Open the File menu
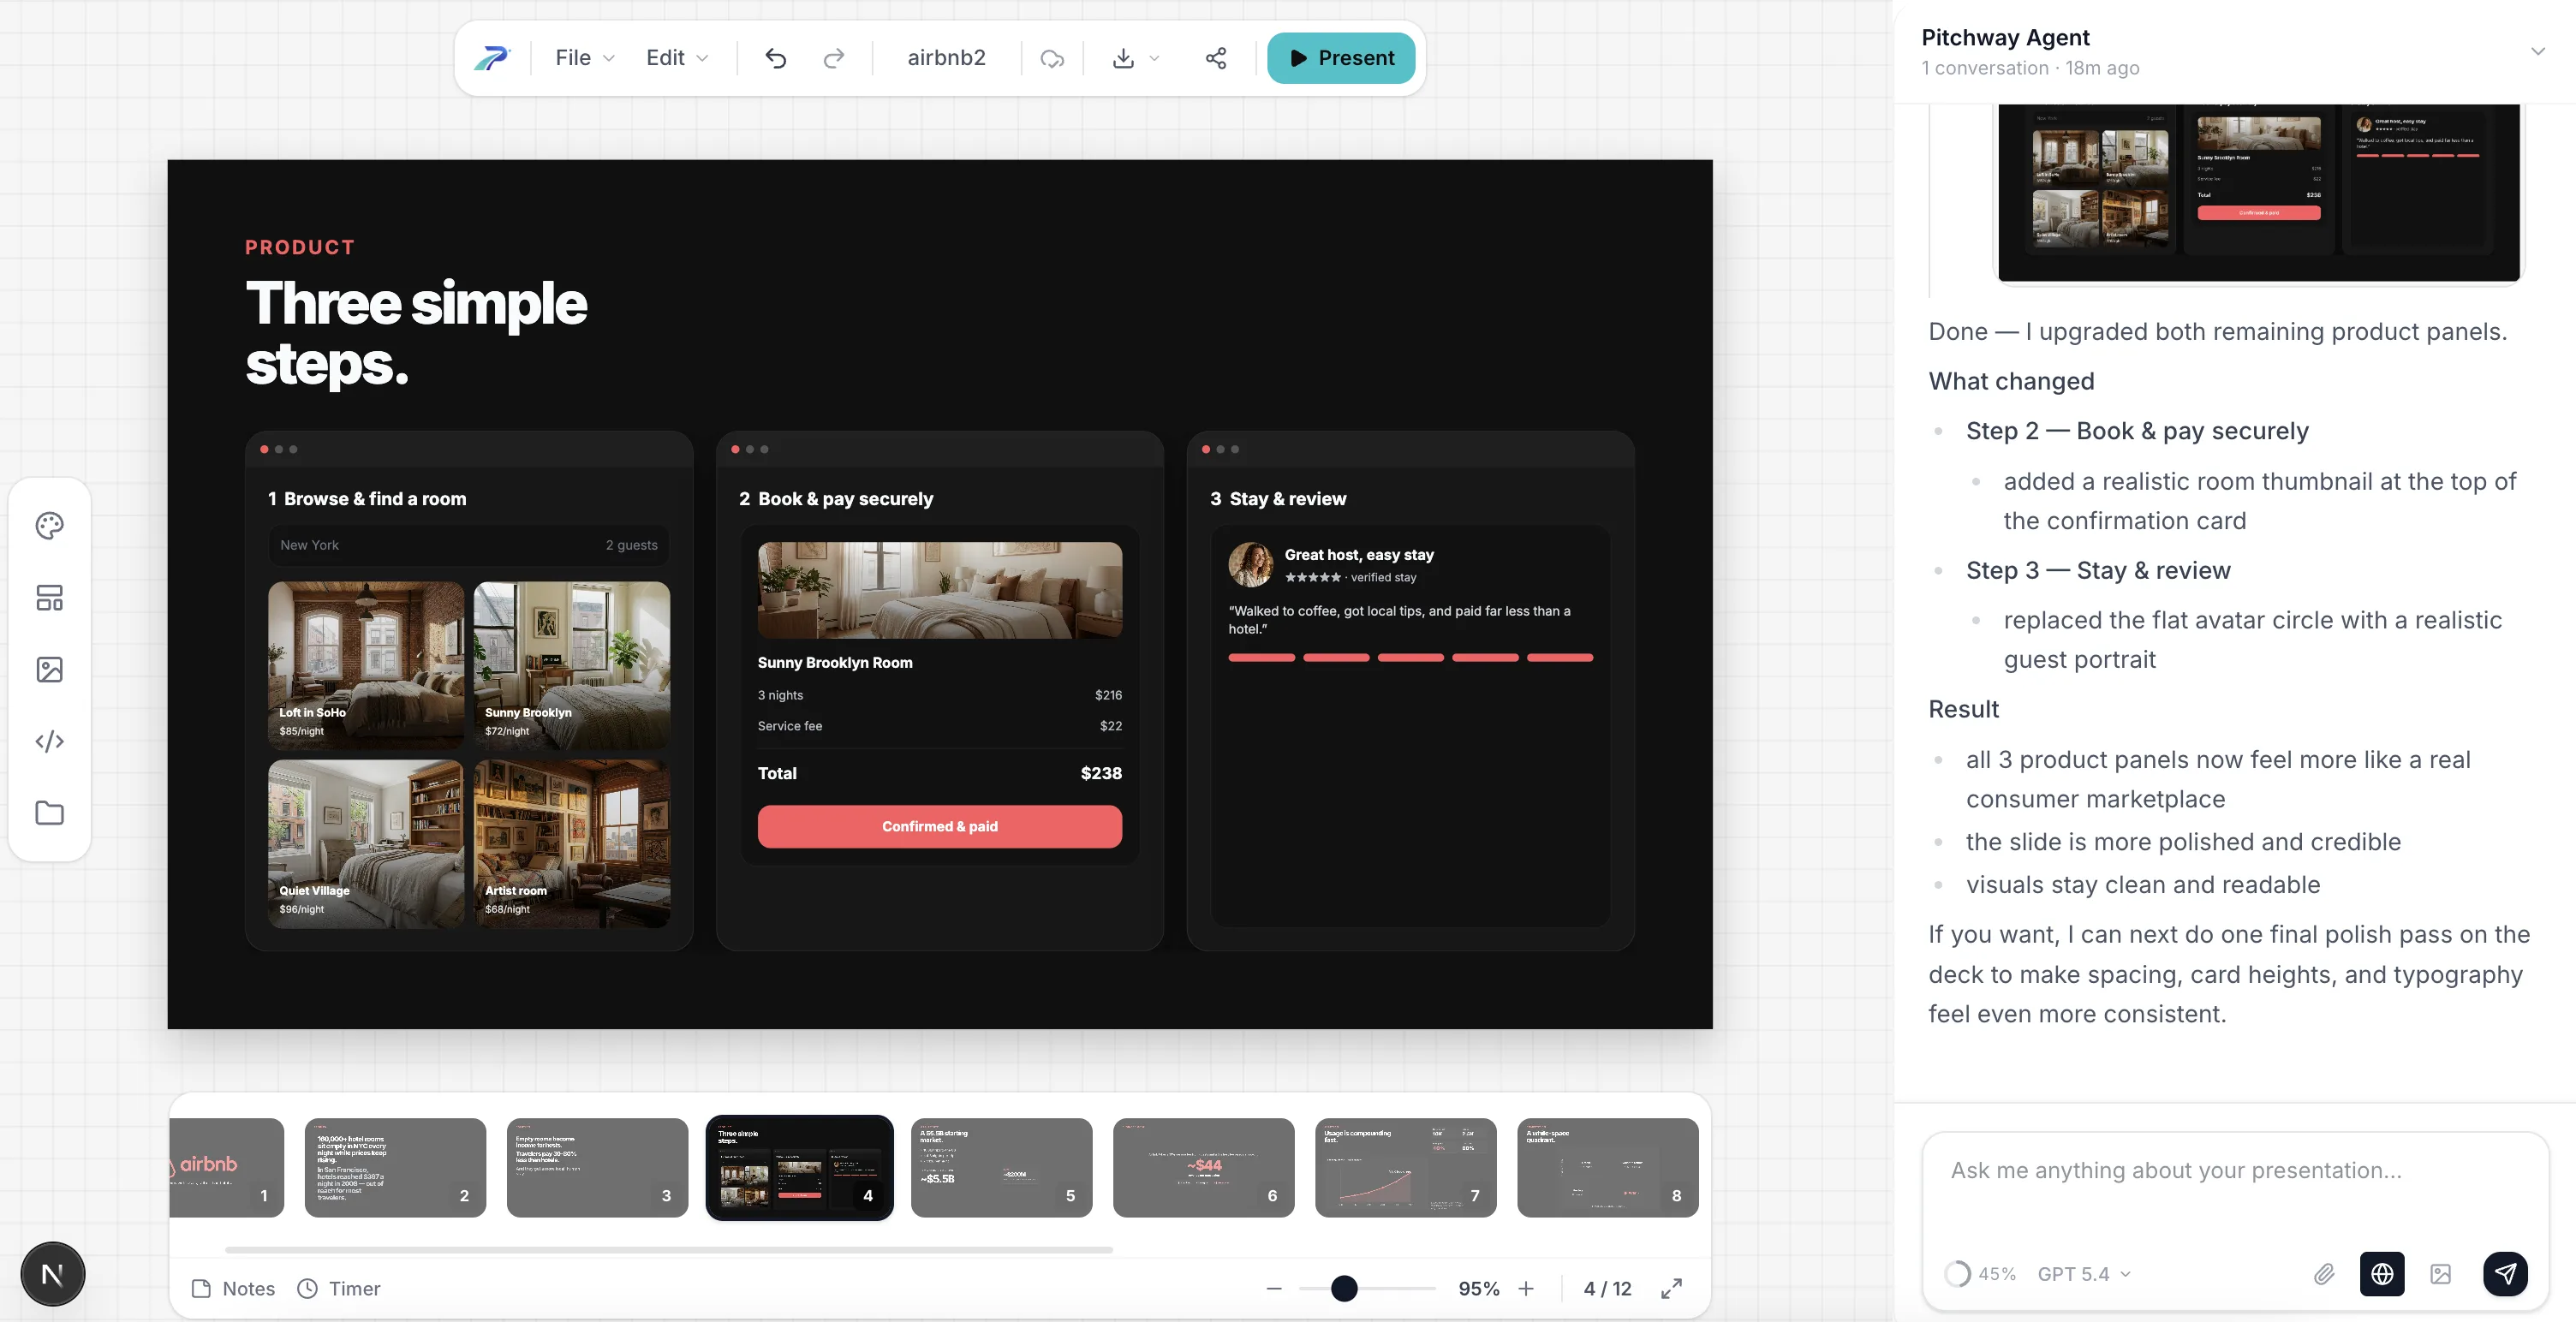Image resolution: width=2576 pixels, height=1322 pixels. coord(582,57)
